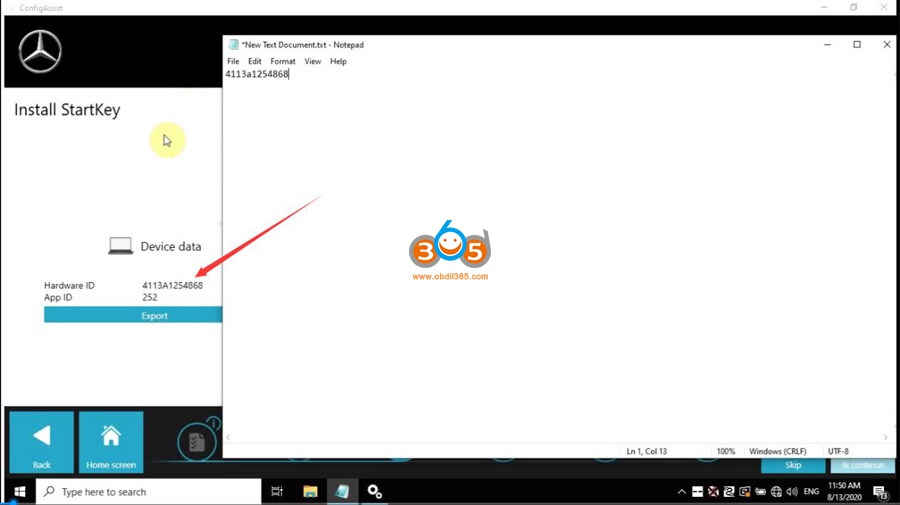
Task: Click white dashes tray icon
Action: pos(697,492)
